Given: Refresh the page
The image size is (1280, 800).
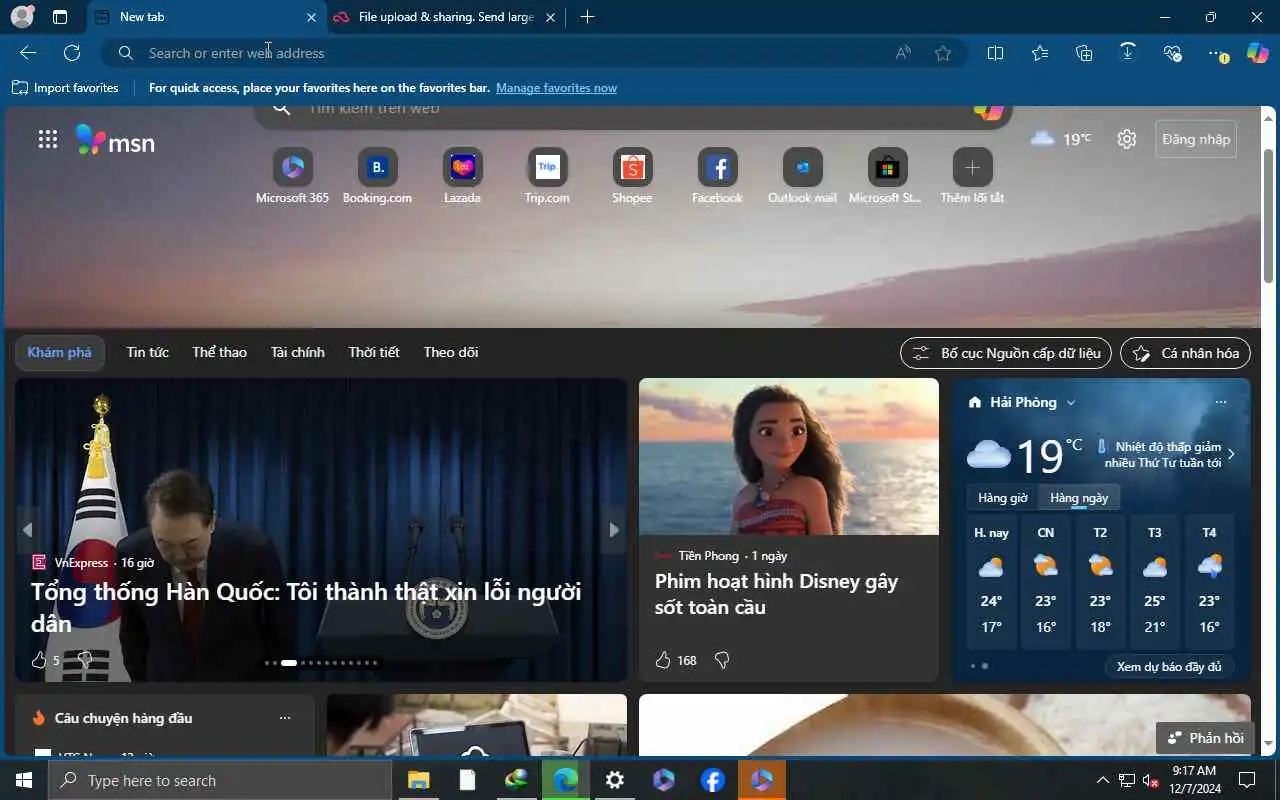Looking at the screenshot, I should point(72,53).
